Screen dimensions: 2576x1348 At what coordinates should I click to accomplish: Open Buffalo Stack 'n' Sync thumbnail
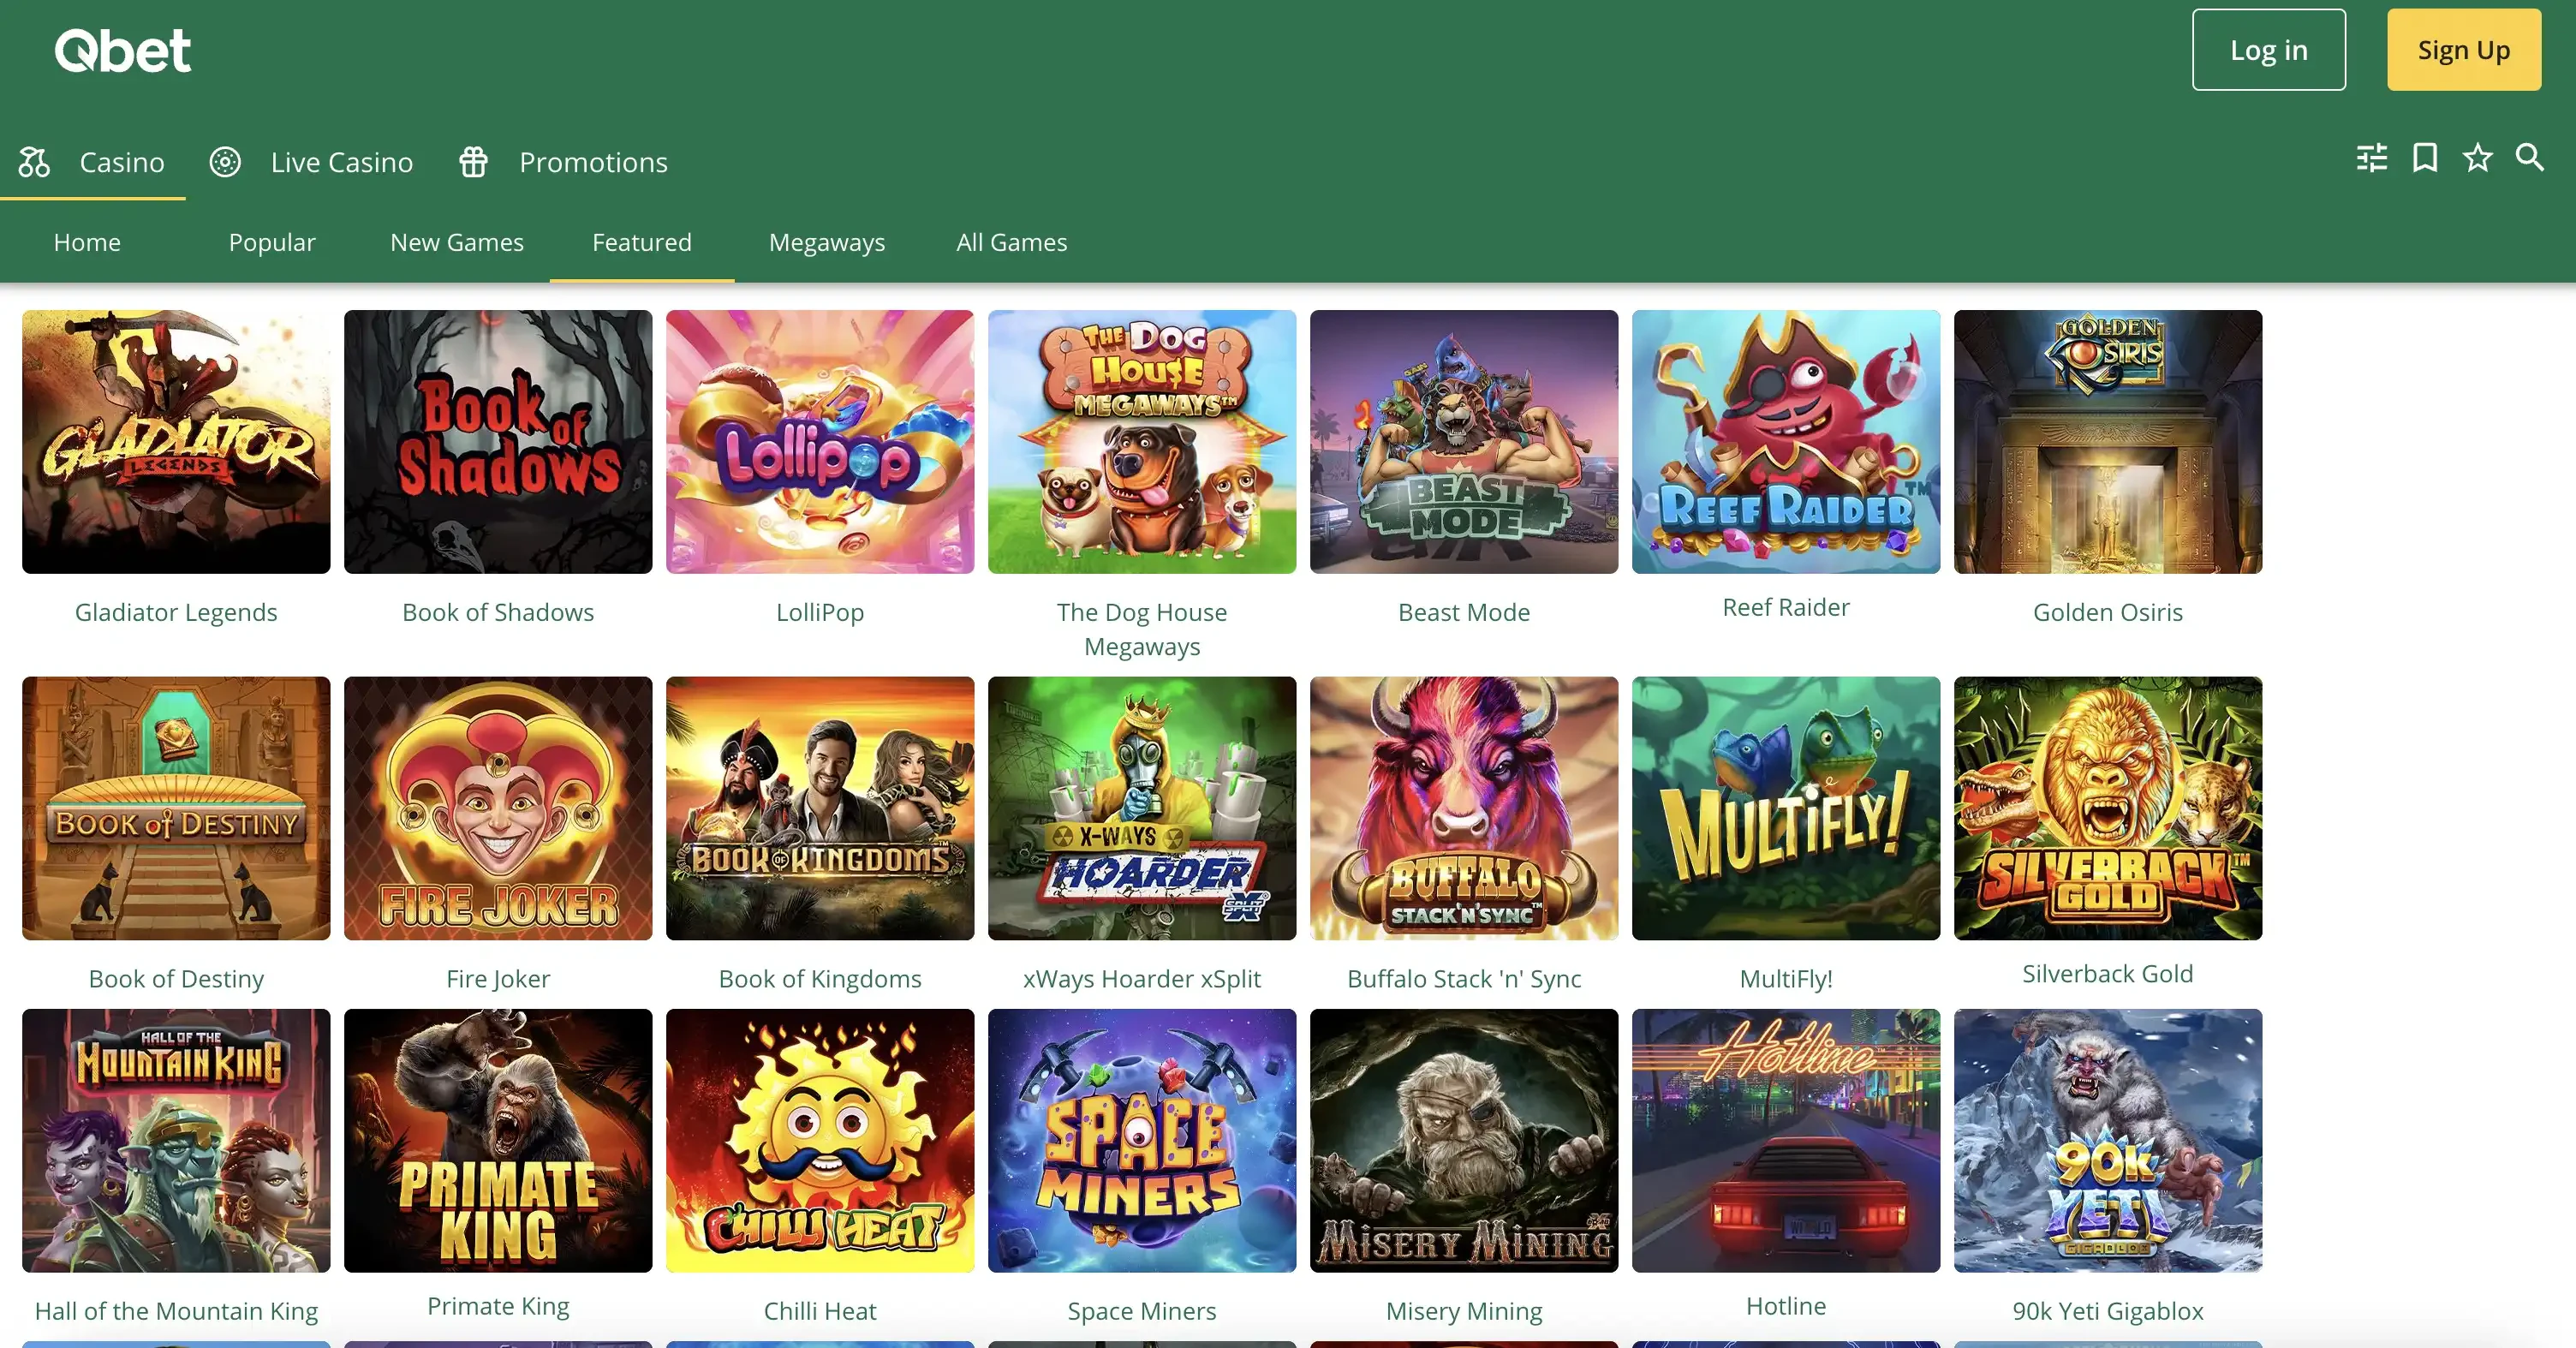pos(1464,808)
